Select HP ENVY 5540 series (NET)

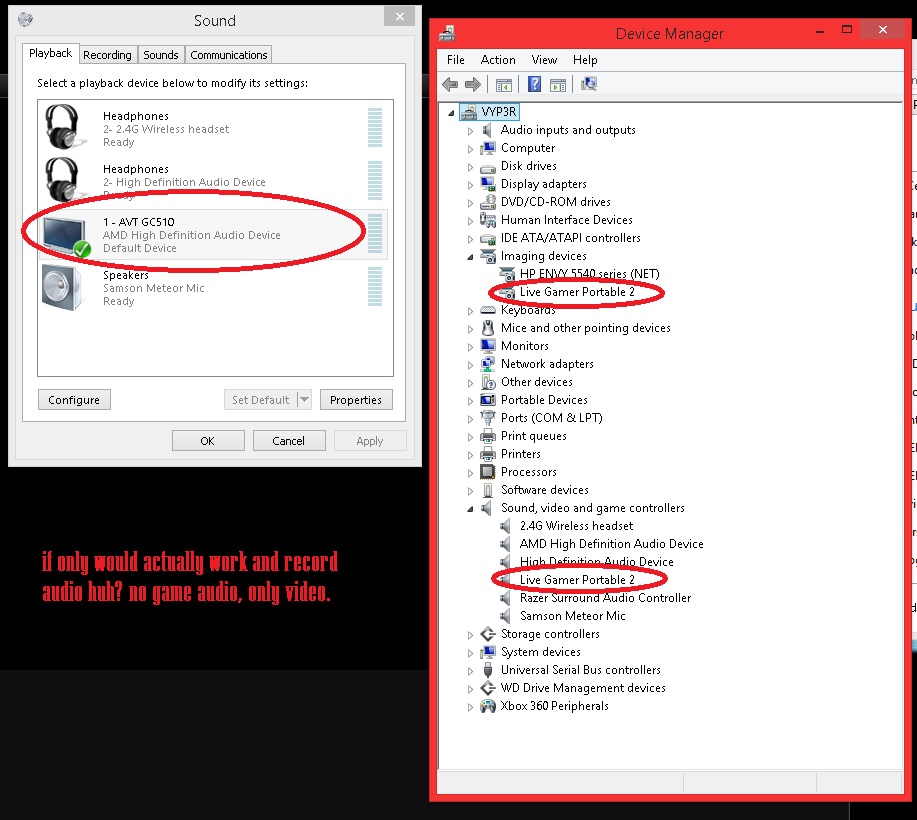(589, 274)
